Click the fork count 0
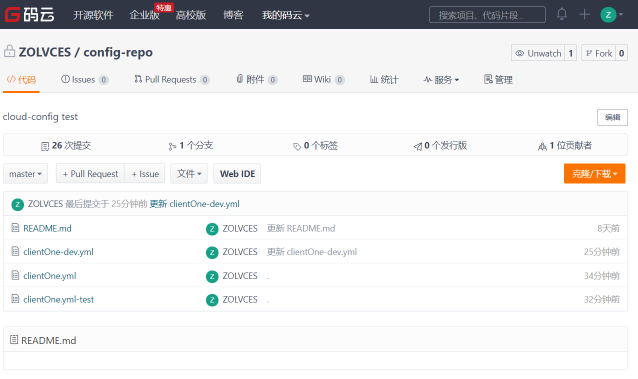The width and height of the screenshot is (638, 379). click(x=621, y=53)
